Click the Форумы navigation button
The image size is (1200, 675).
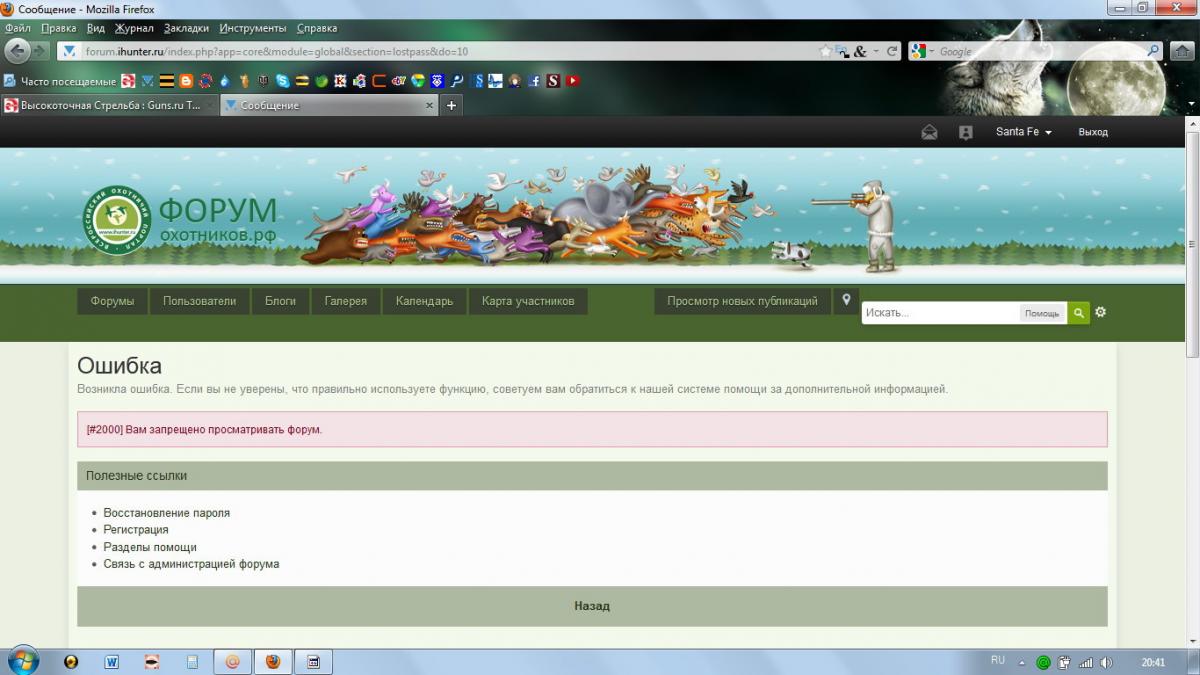(x=112, y=301)
